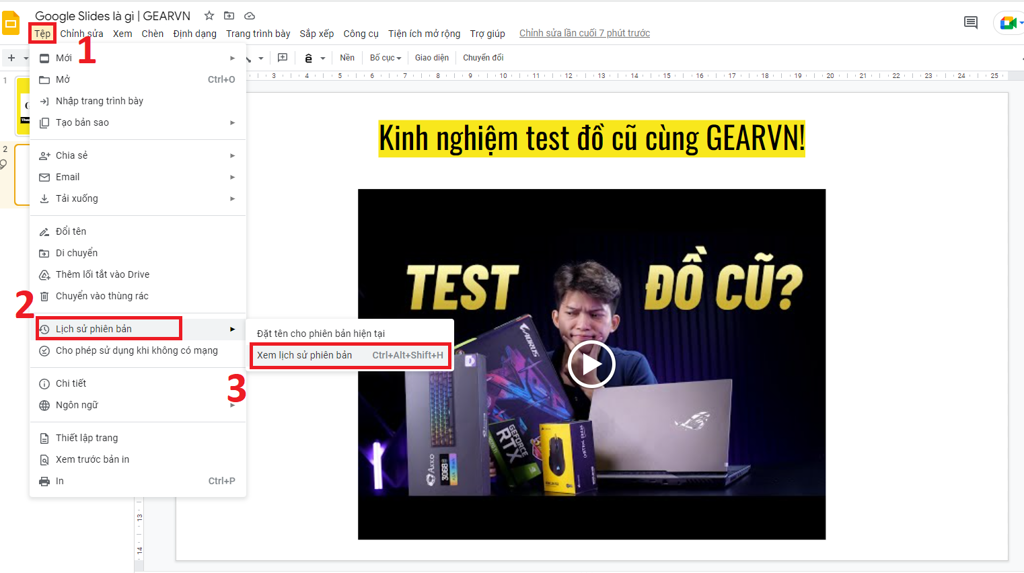Screen dimensions: 1024x573
Task: Choose Tạo bản sao menu item
Action: 138,123
